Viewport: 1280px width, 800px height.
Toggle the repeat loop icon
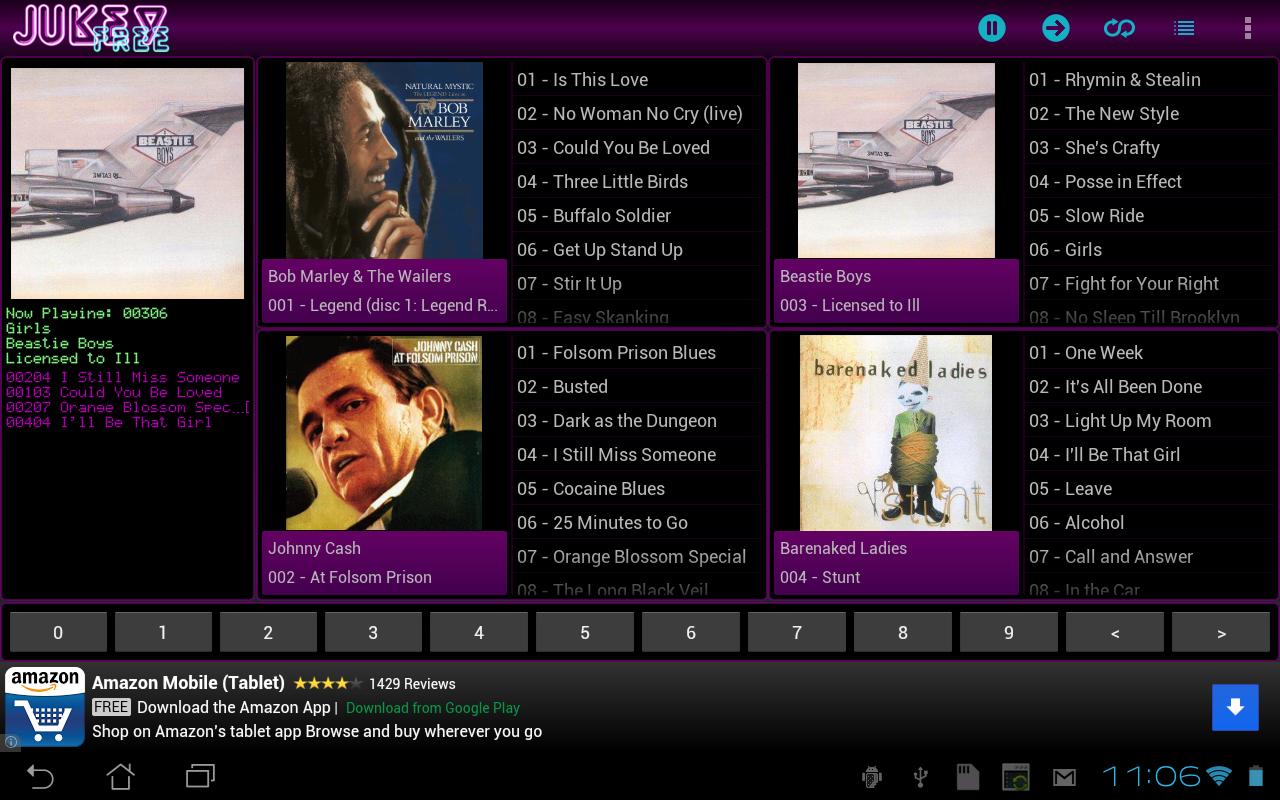click(x=1119, y=28)
